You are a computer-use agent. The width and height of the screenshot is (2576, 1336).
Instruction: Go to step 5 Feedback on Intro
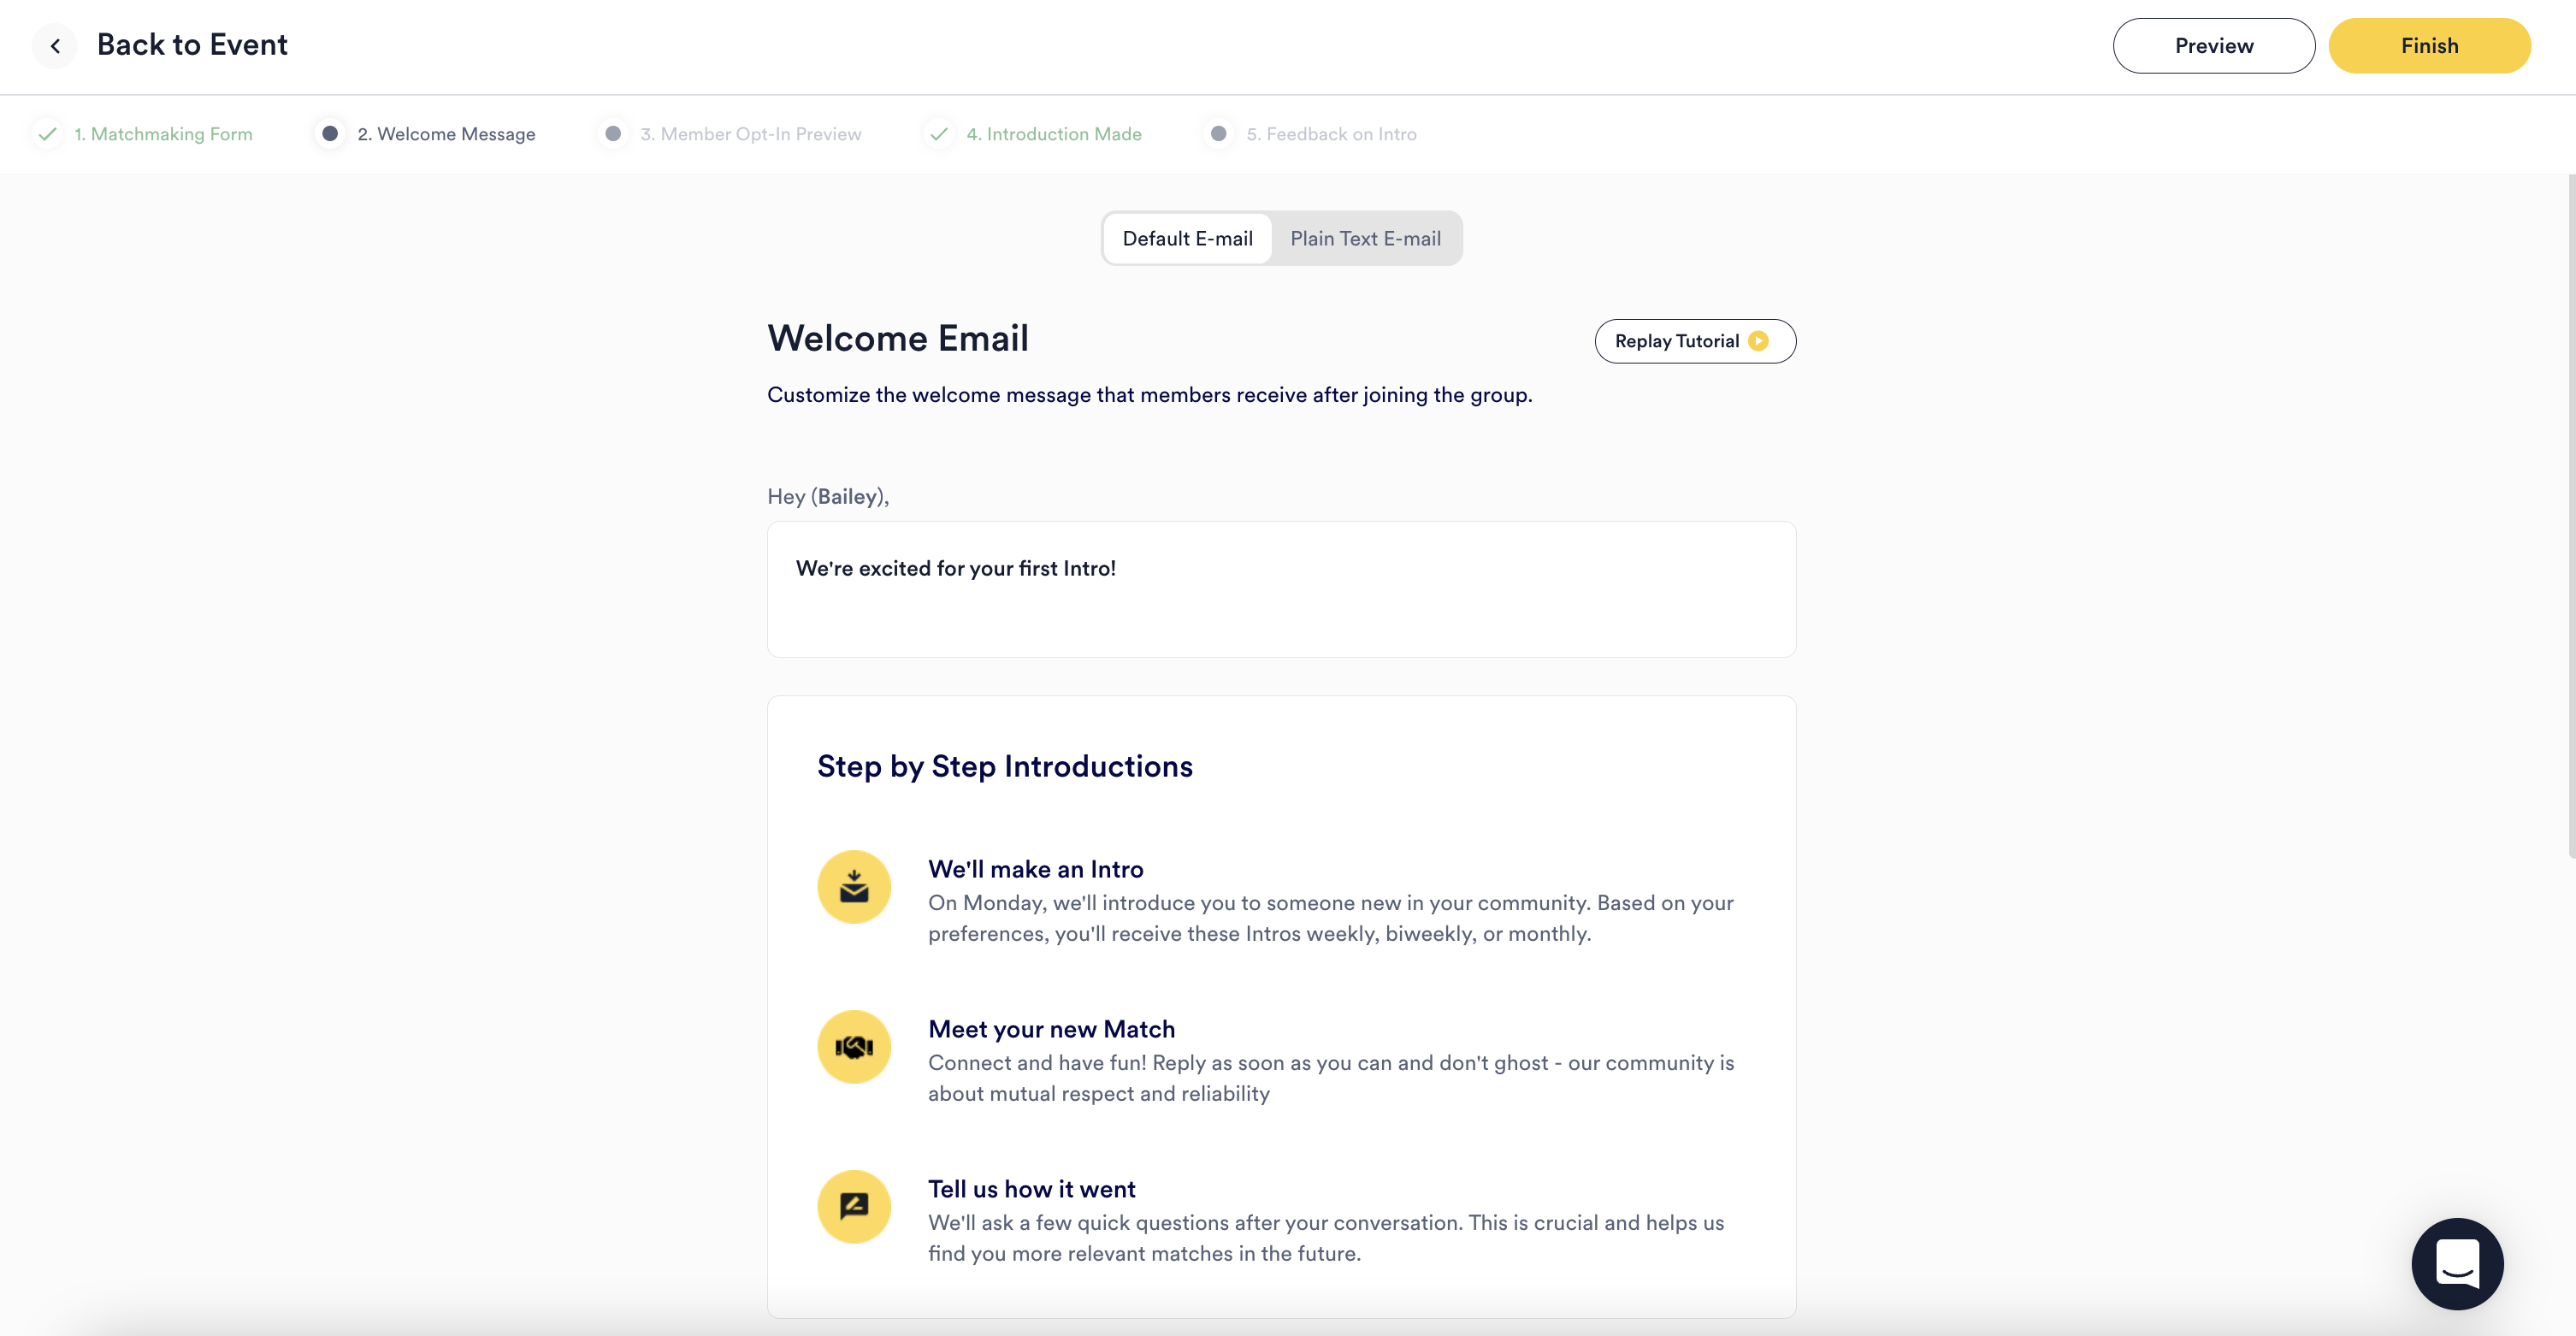[x=1331, y=134]
